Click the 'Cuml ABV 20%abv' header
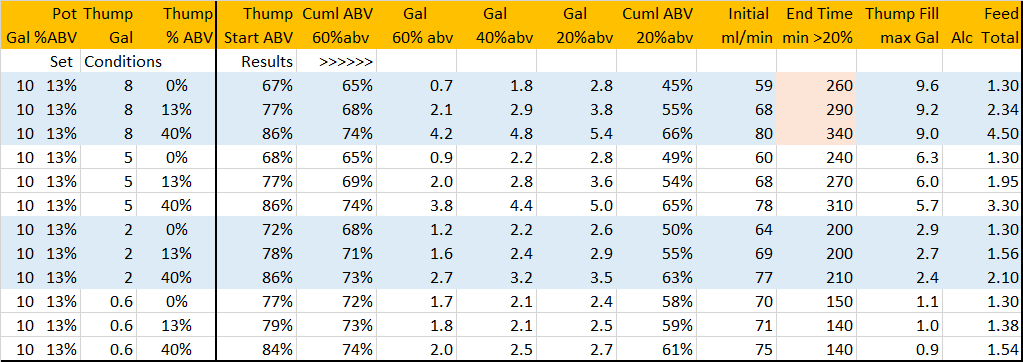This screenshot has height=362, width=1023. click(656, 25)
